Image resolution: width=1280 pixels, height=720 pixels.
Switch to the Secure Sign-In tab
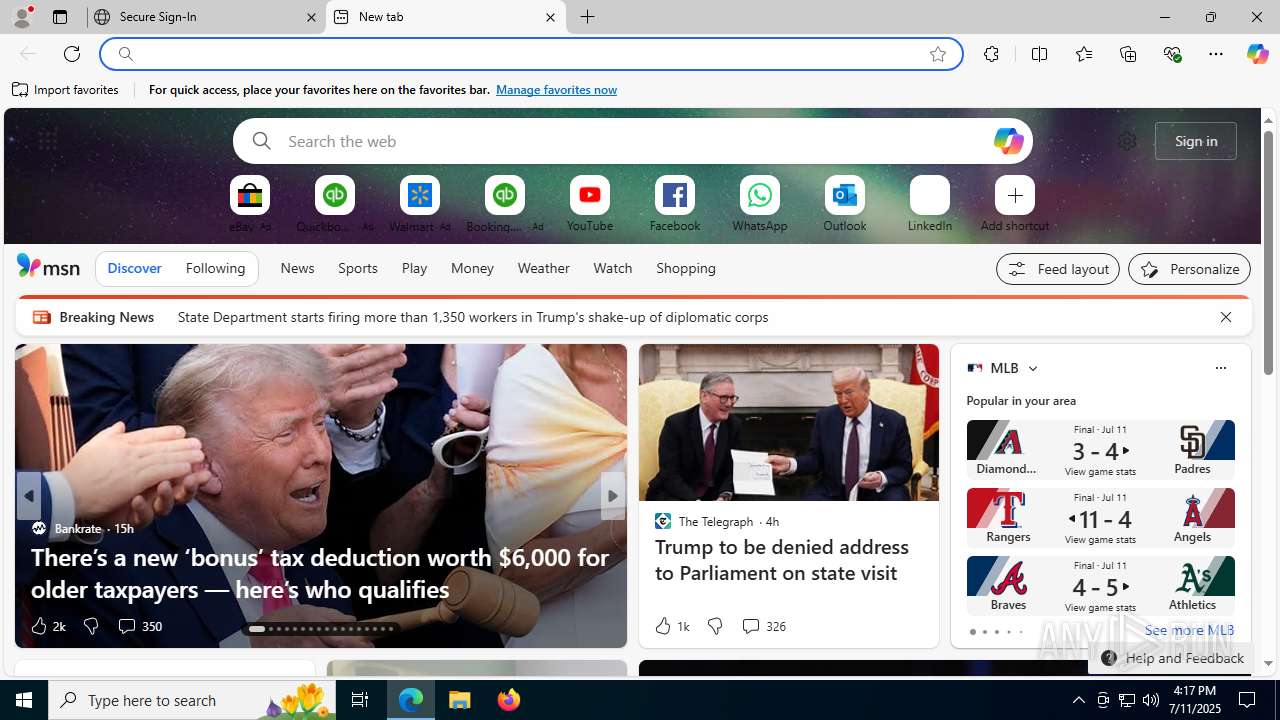click(x=207, y=17)
